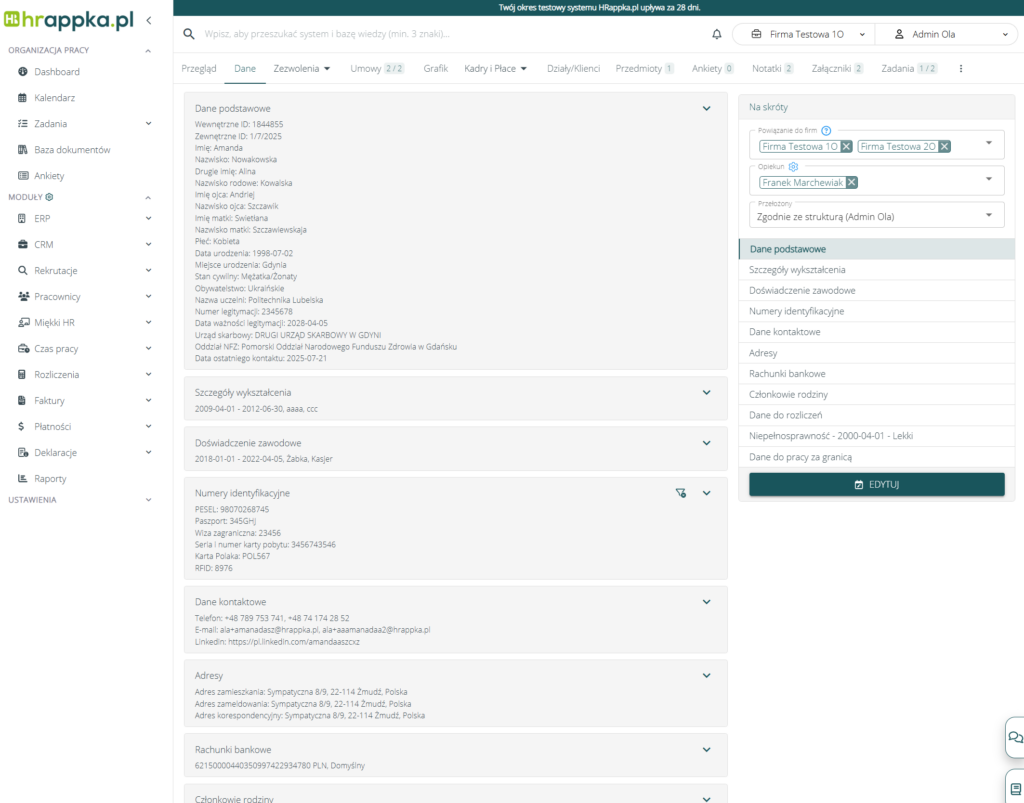Screen dimensions: 1024x803
Task: Click the help icon next to Powiązanie do firm
Action: 826,130
